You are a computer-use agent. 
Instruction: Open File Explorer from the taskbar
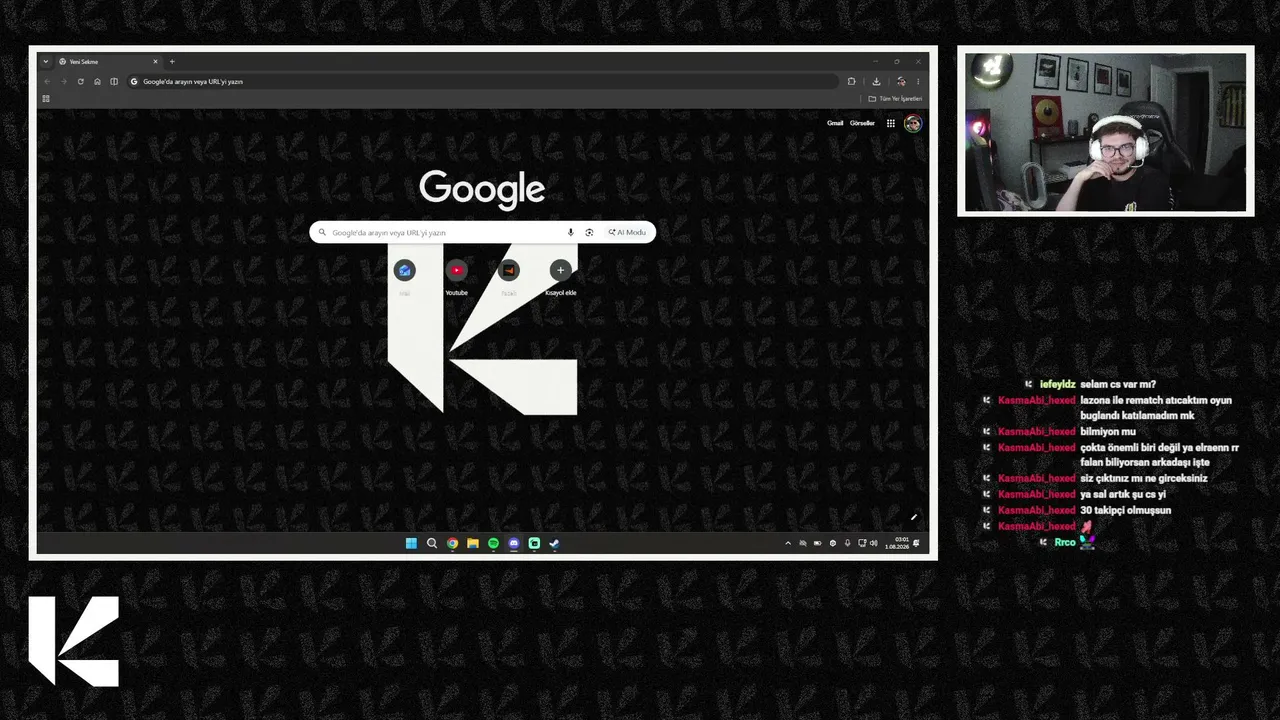click(x=473, y=544)
